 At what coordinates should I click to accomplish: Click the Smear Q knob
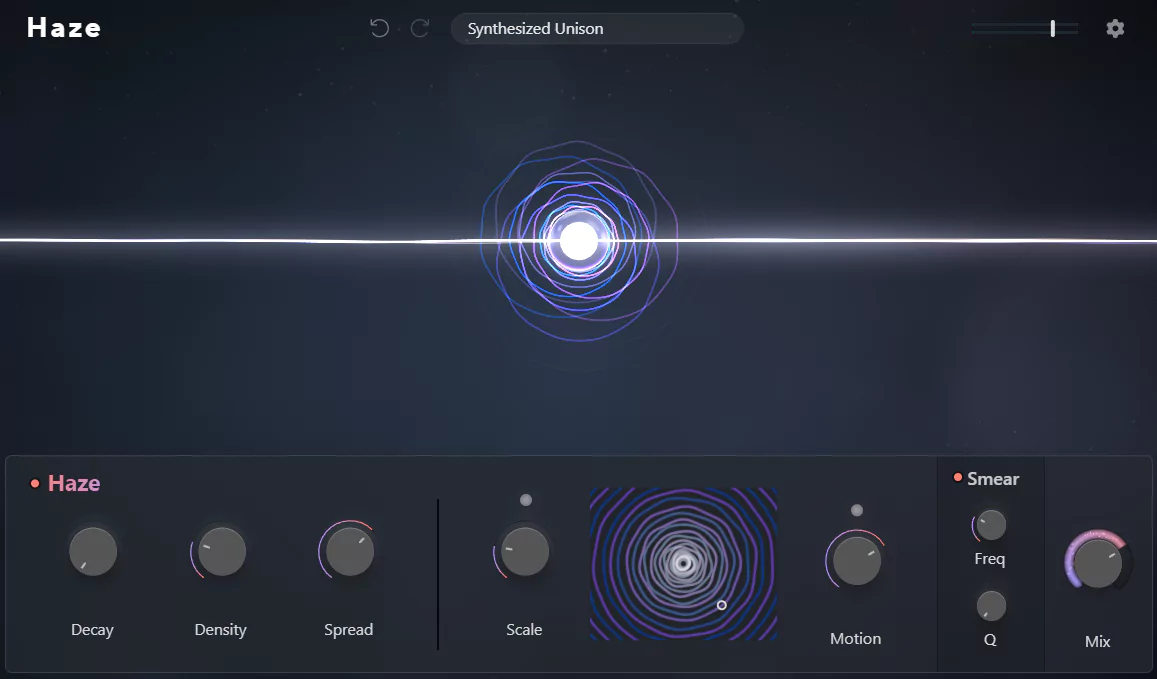(991, 605)
